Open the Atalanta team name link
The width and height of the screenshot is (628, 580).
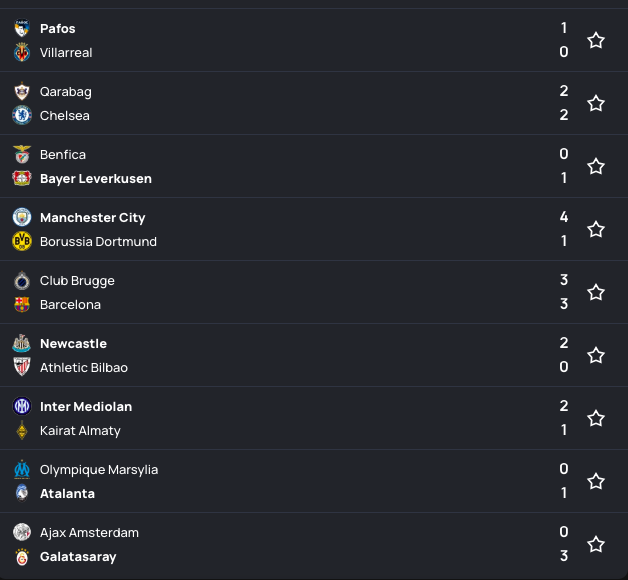(67, 494)
